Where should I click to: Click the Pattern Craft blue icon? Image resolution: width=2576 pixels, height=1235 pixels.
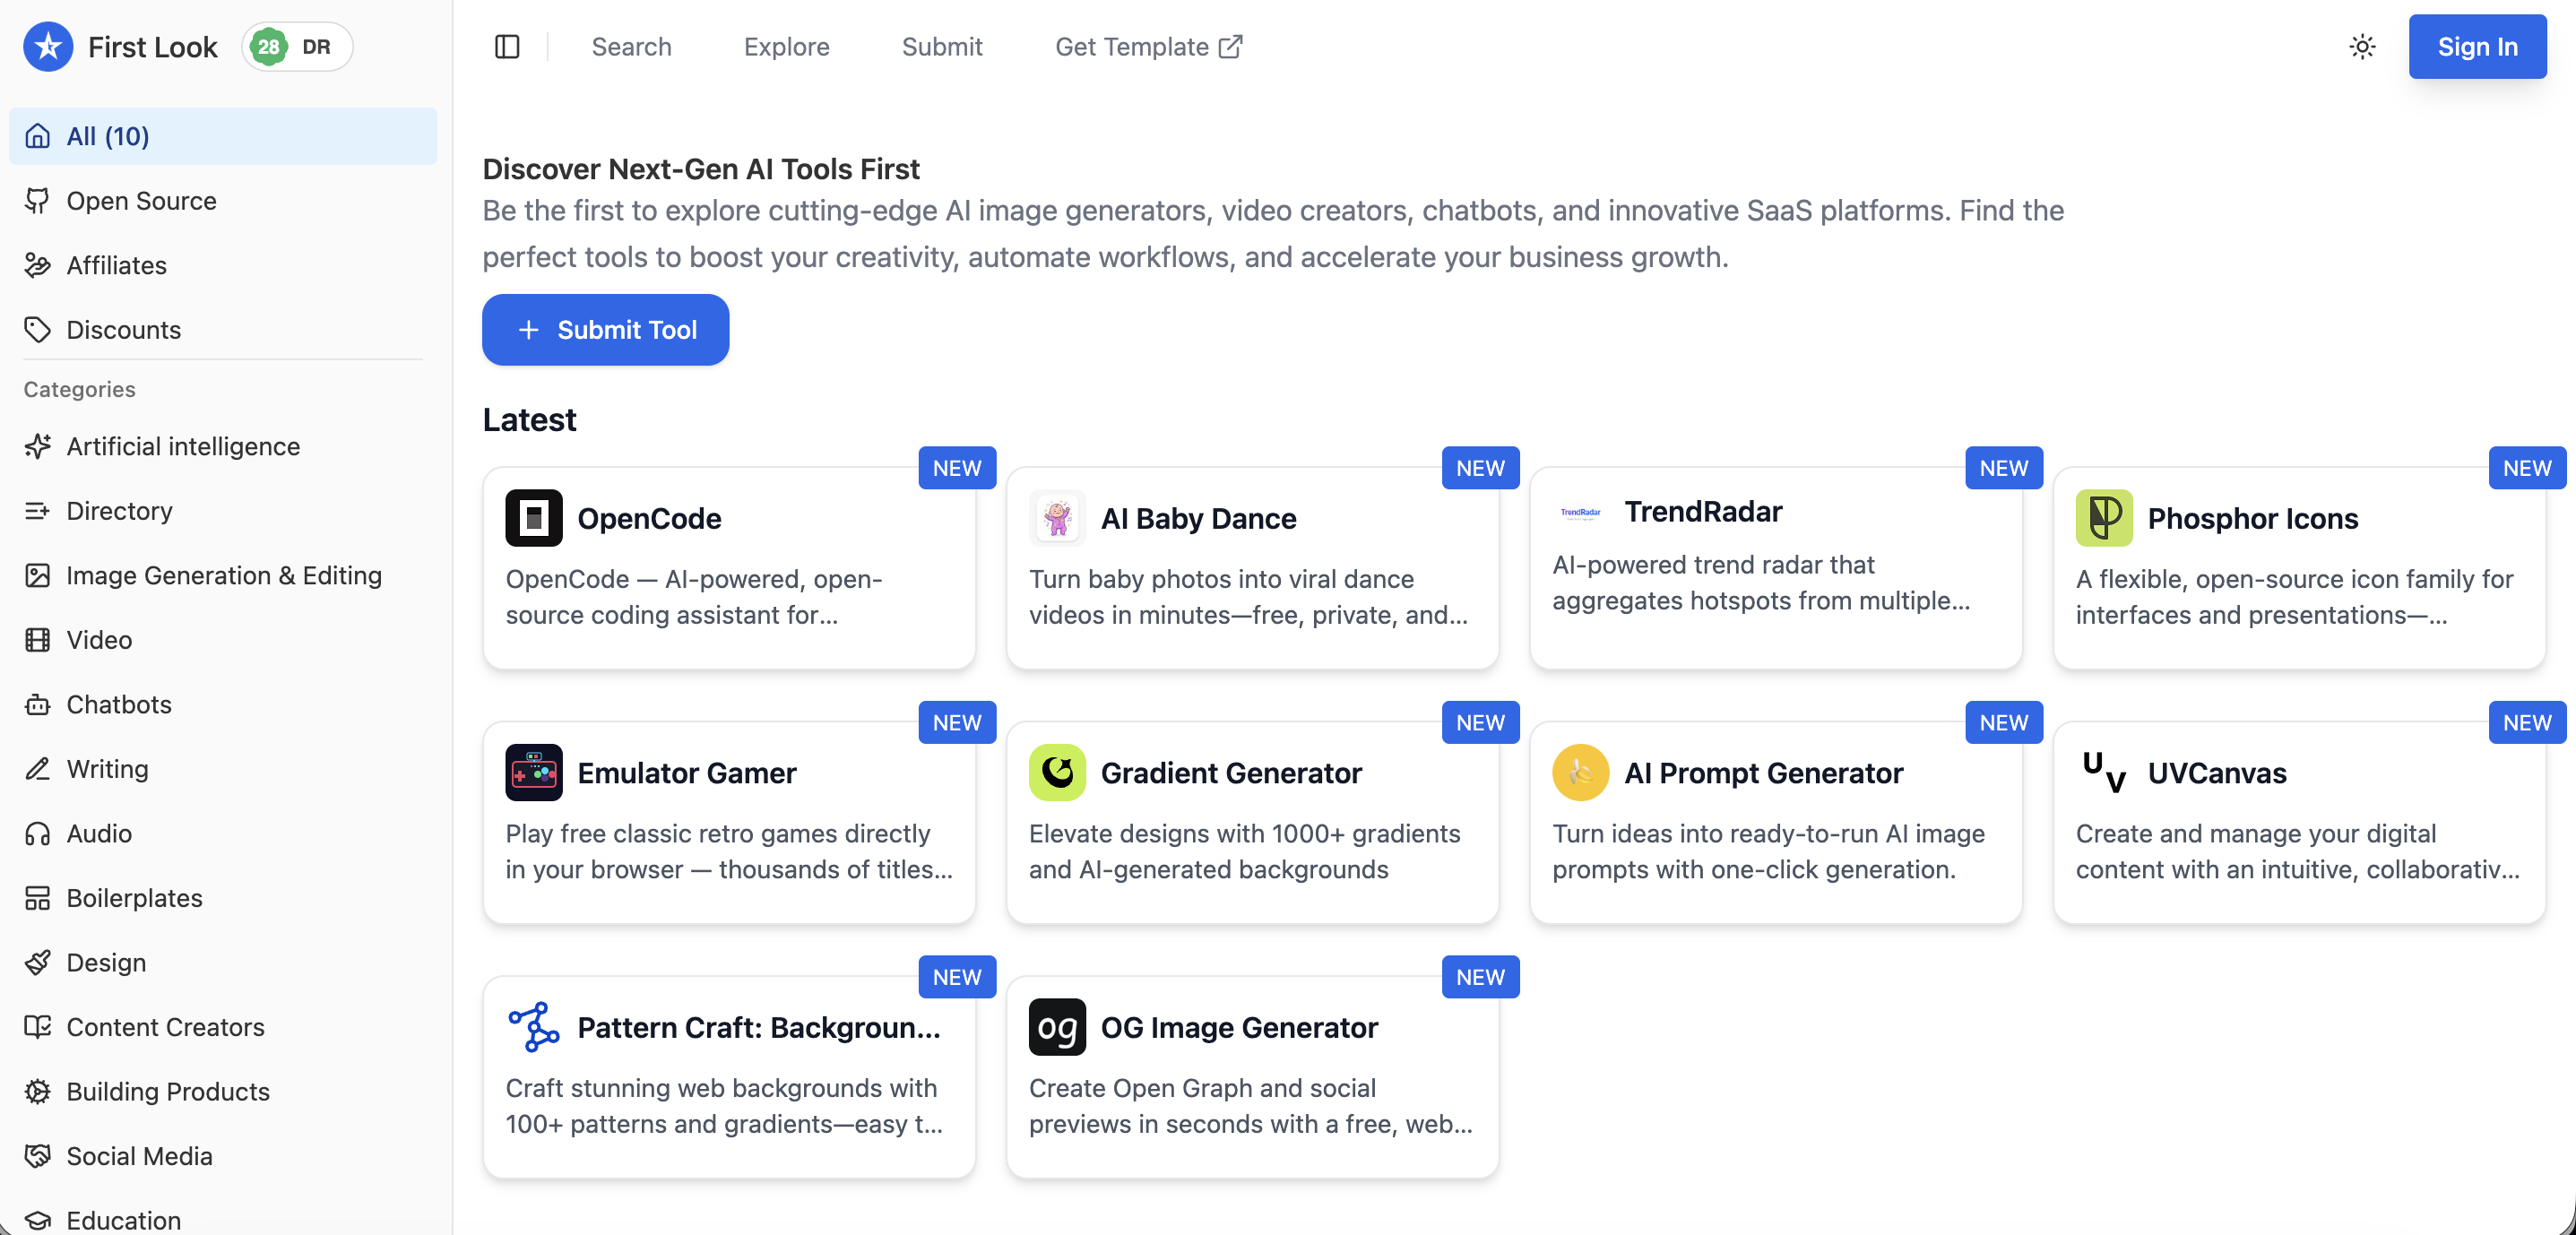point(534,1027)
